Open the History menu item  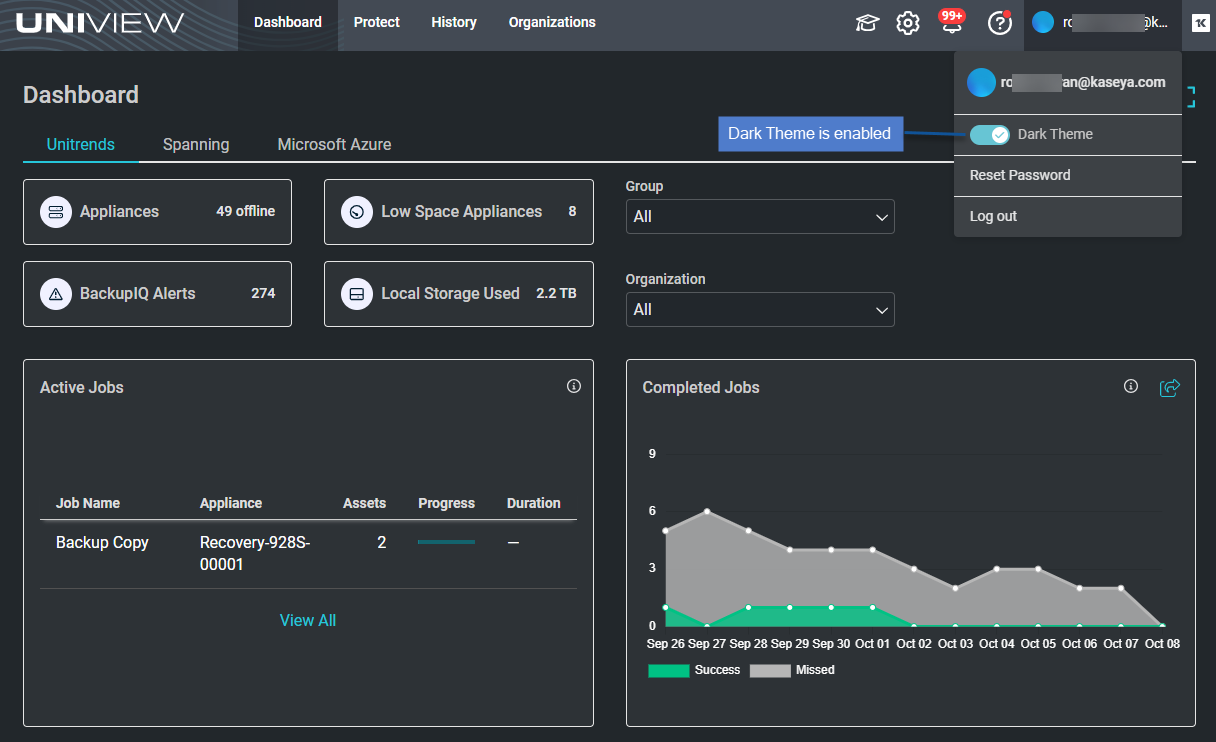point(454,22)
